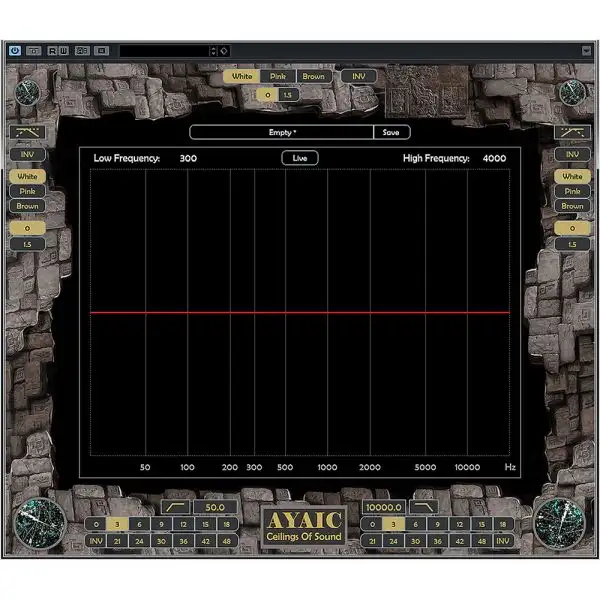Click the right side bandpass shape icon
The image size is (600, 600).
click(572, 133)
